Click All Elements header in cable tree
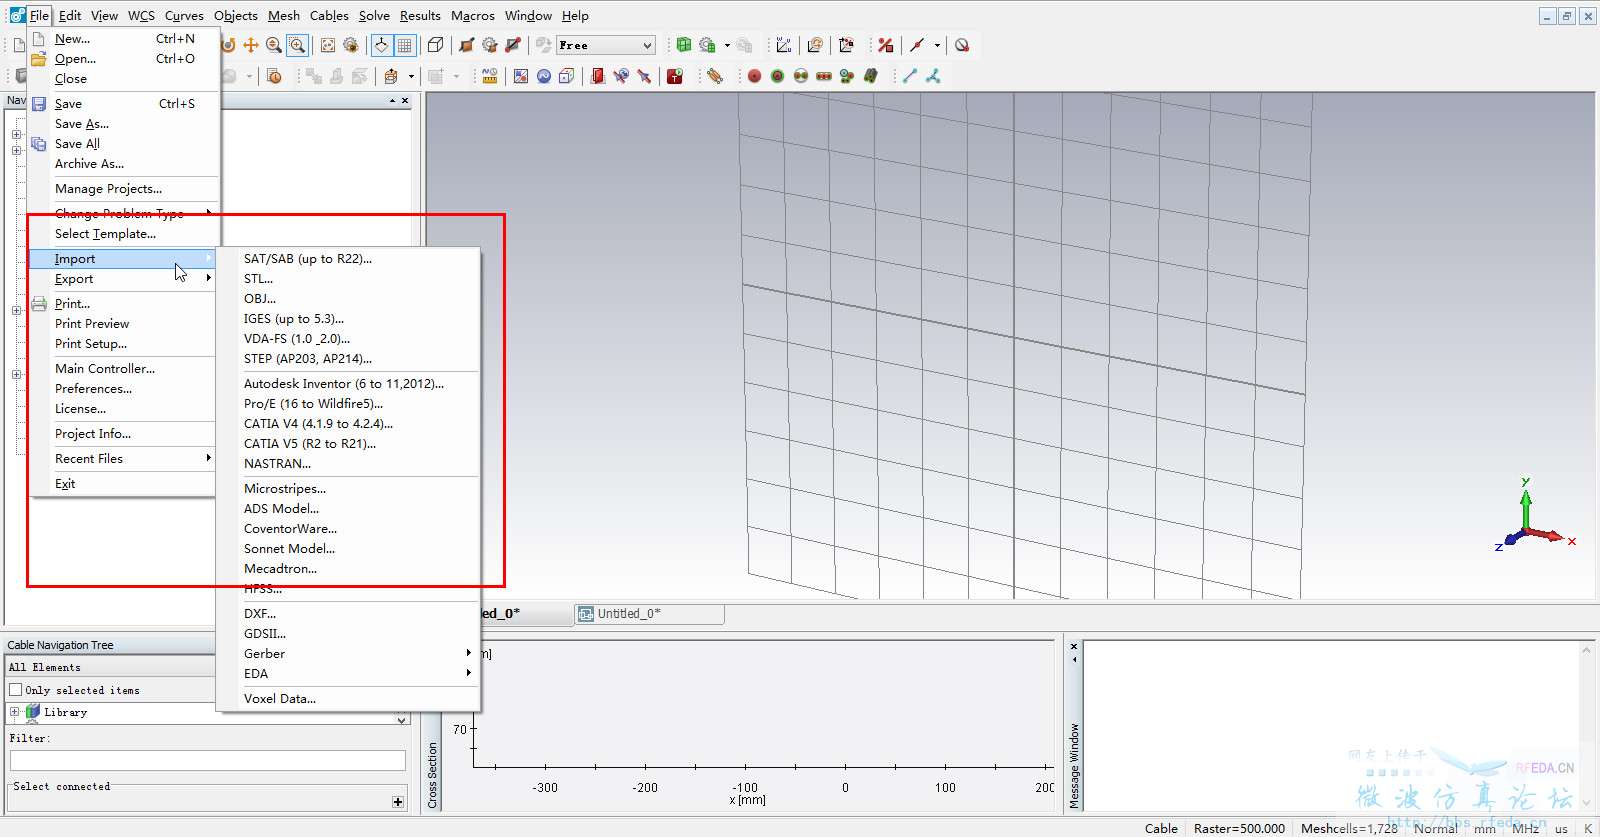The image size is (1600, 837). point(112,667)
